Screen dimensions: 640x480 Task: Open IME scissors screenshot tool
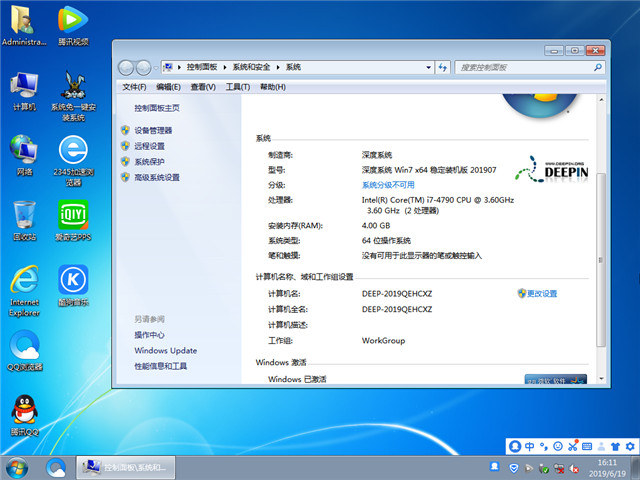(573, 446)
